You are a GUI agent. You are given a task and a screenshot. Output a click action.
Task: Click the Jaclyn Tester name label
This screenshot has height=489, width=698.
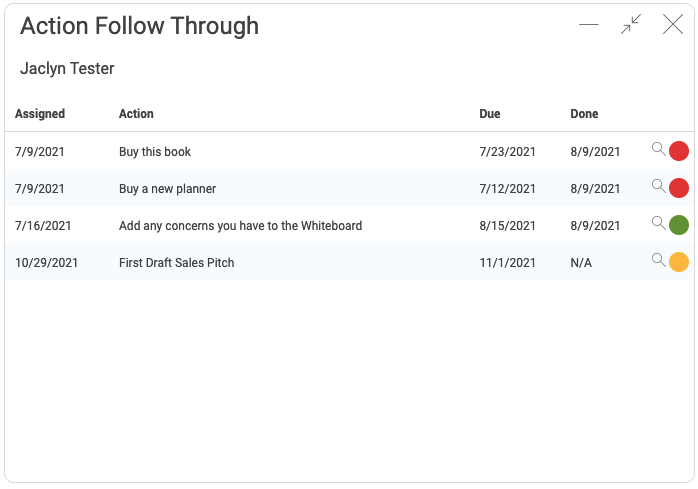pyautogui.click(x=67, y=69)
